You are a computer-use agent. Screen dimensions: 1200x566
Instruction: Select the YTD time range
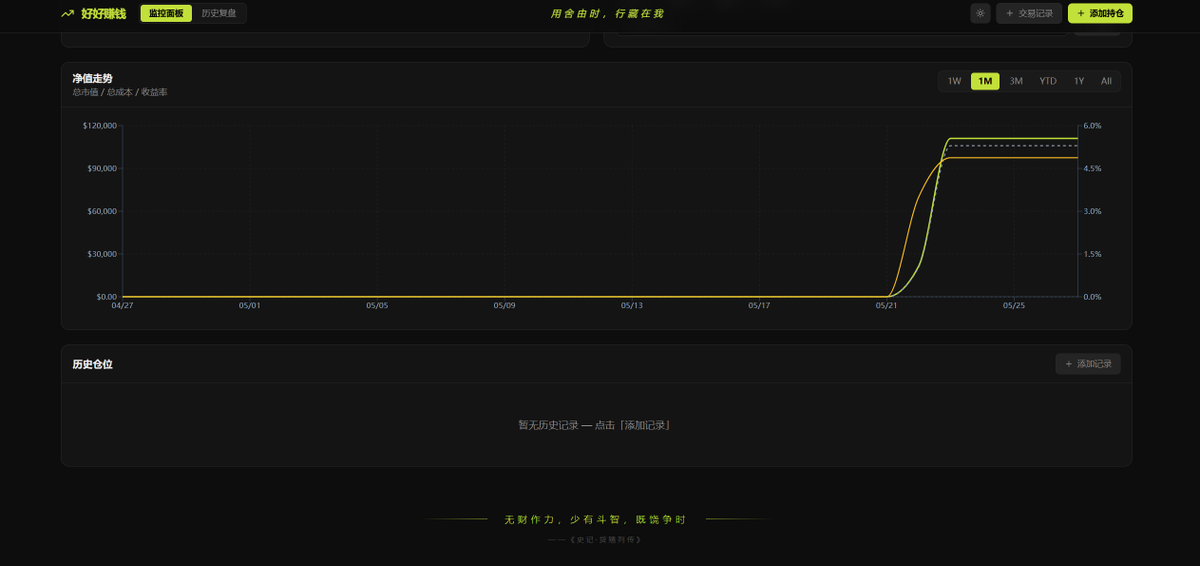coord(1048,81)
